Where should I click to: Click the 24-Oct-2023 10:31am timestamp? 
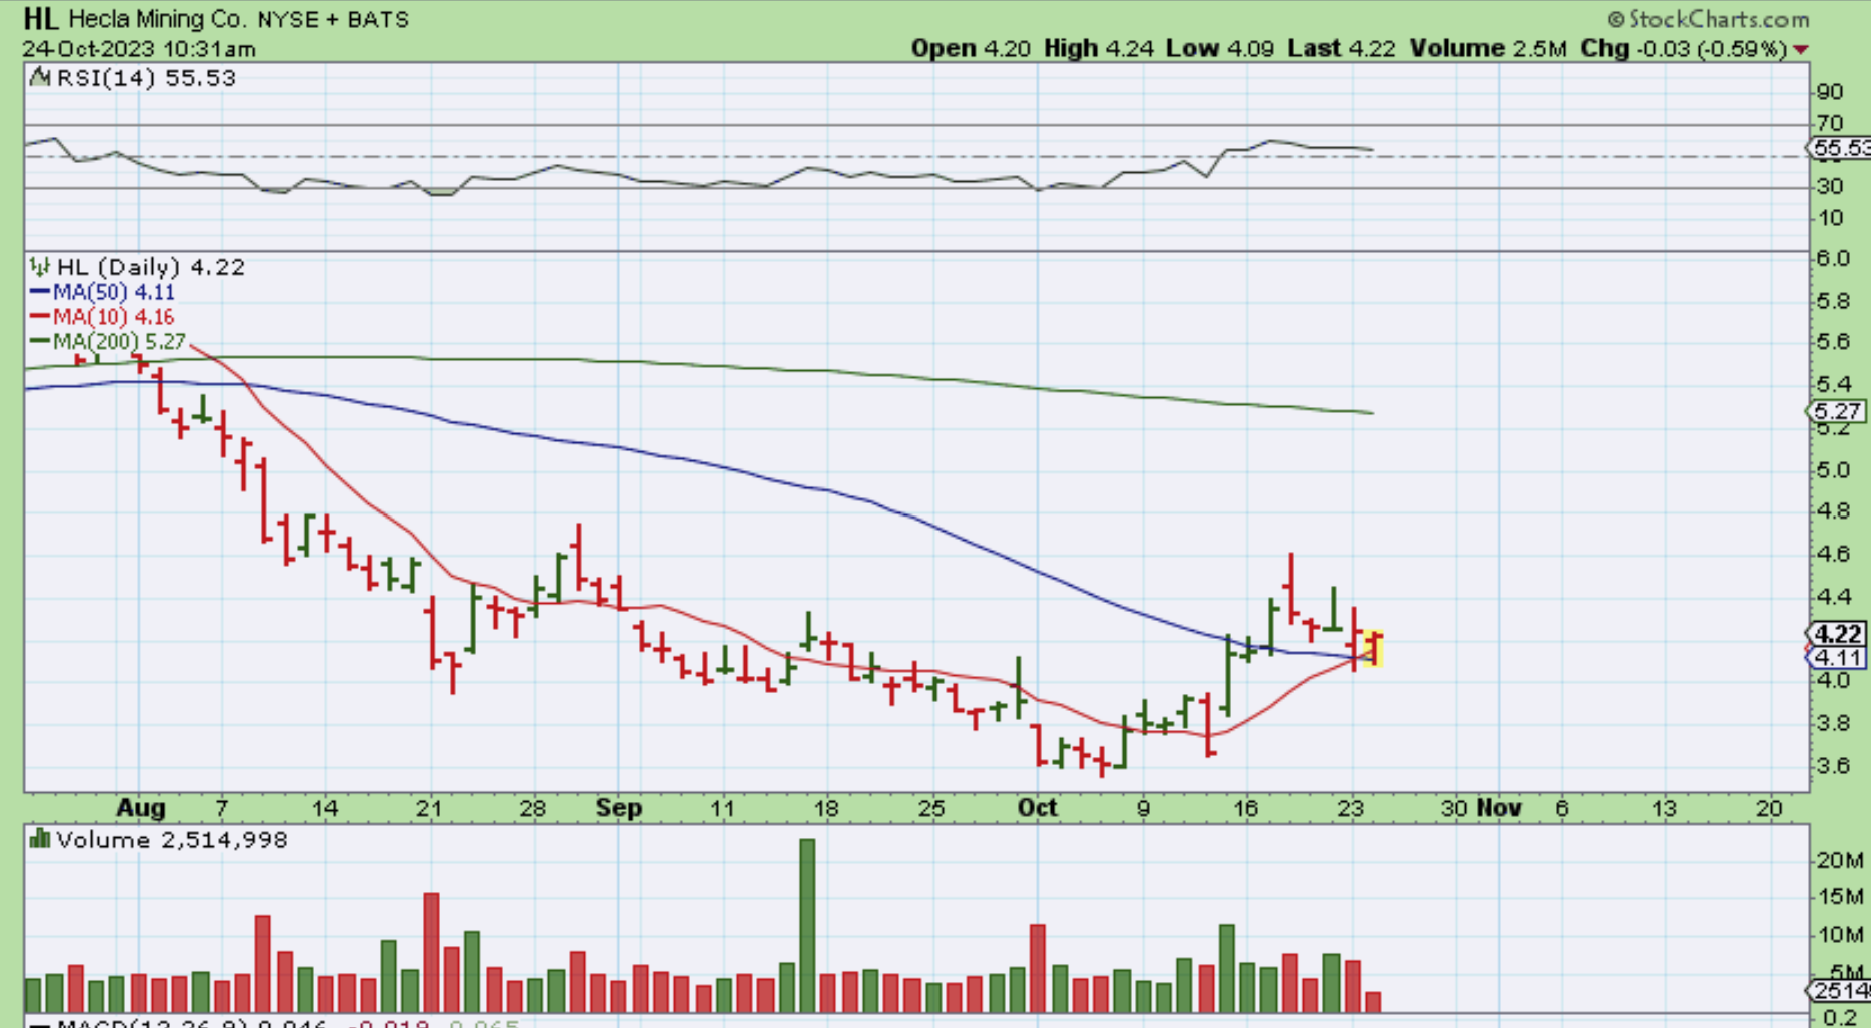(x=139, y=49)
